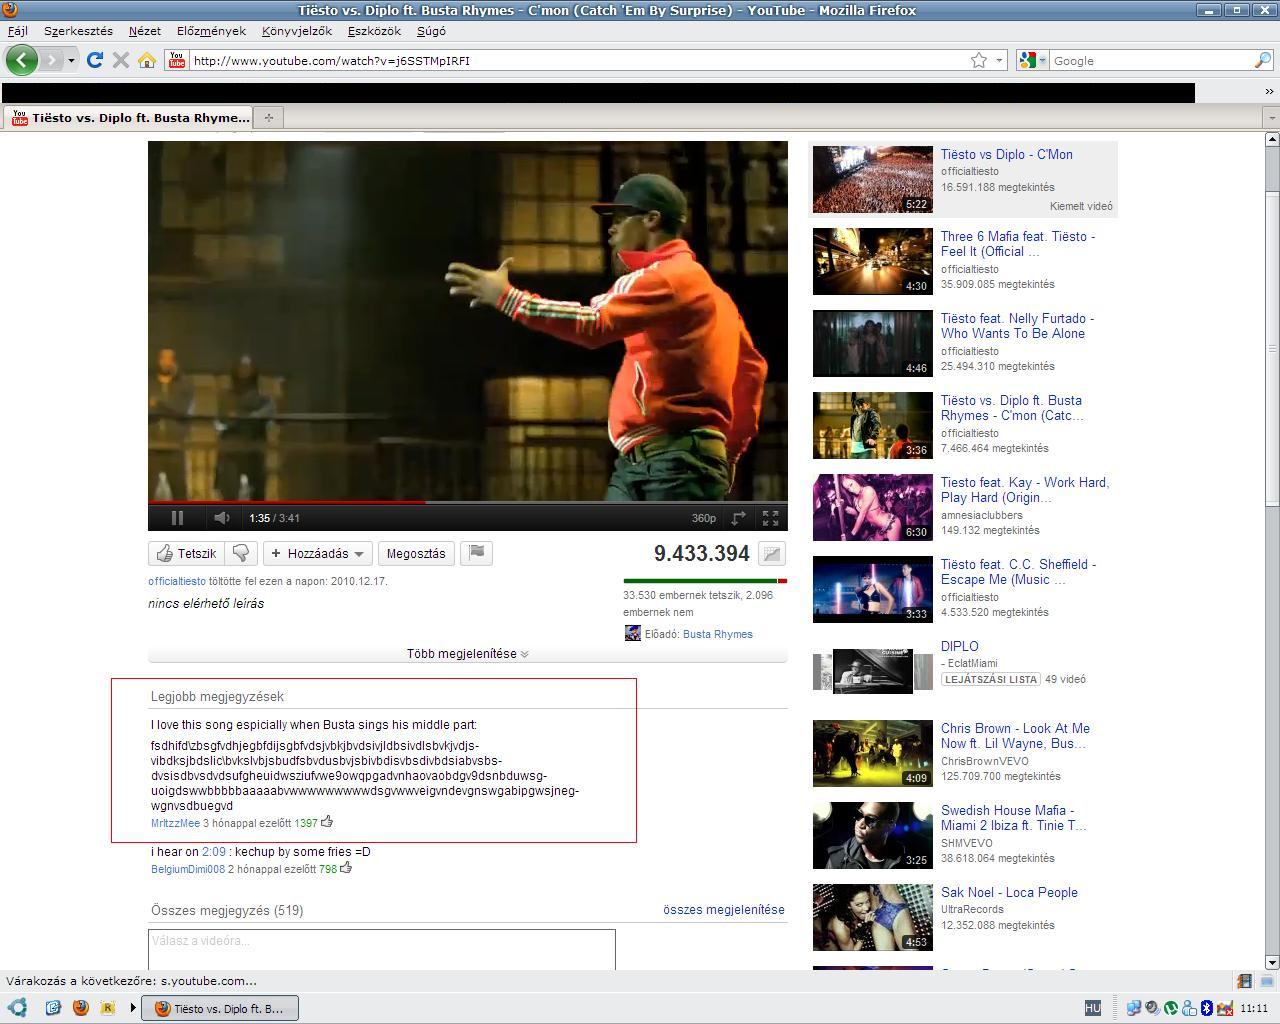
Task: Toggle the video player size
Action: pos(738,518)
